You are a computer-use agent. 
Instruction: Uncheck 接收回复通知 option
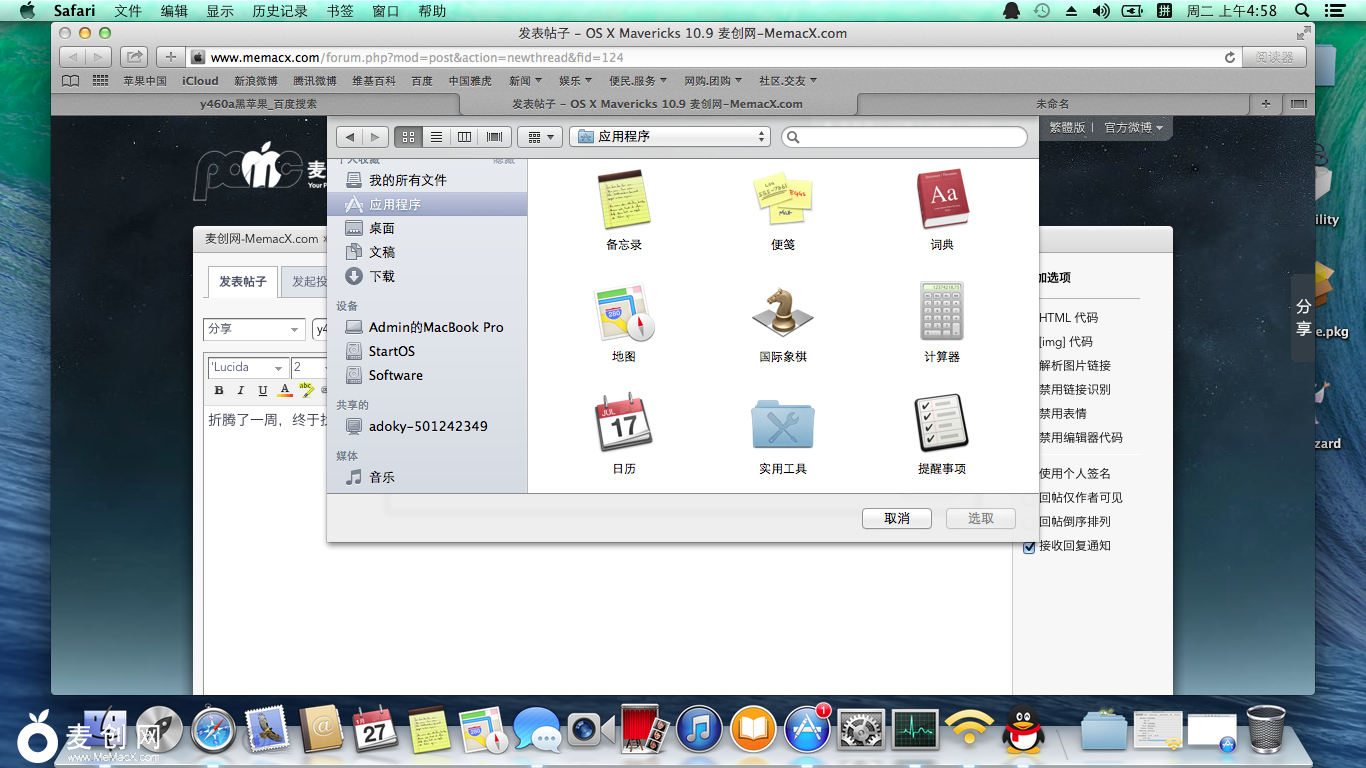1029,545
